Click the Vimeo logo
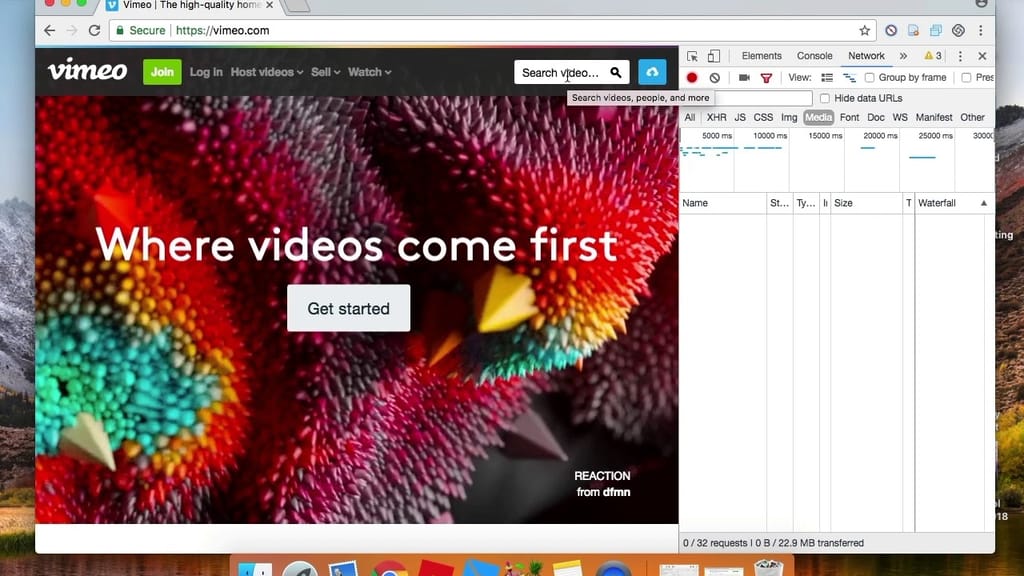Viewport: 1024px width, 576px height. [88, 71]
